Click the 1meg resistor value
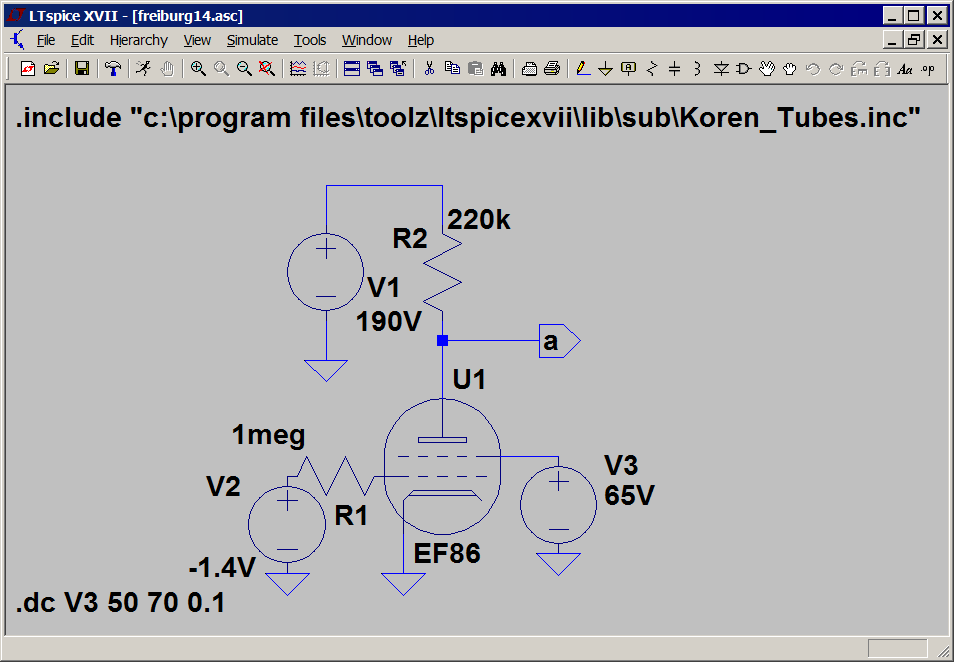This screenshot has width=954, height=662. (268, 435)
